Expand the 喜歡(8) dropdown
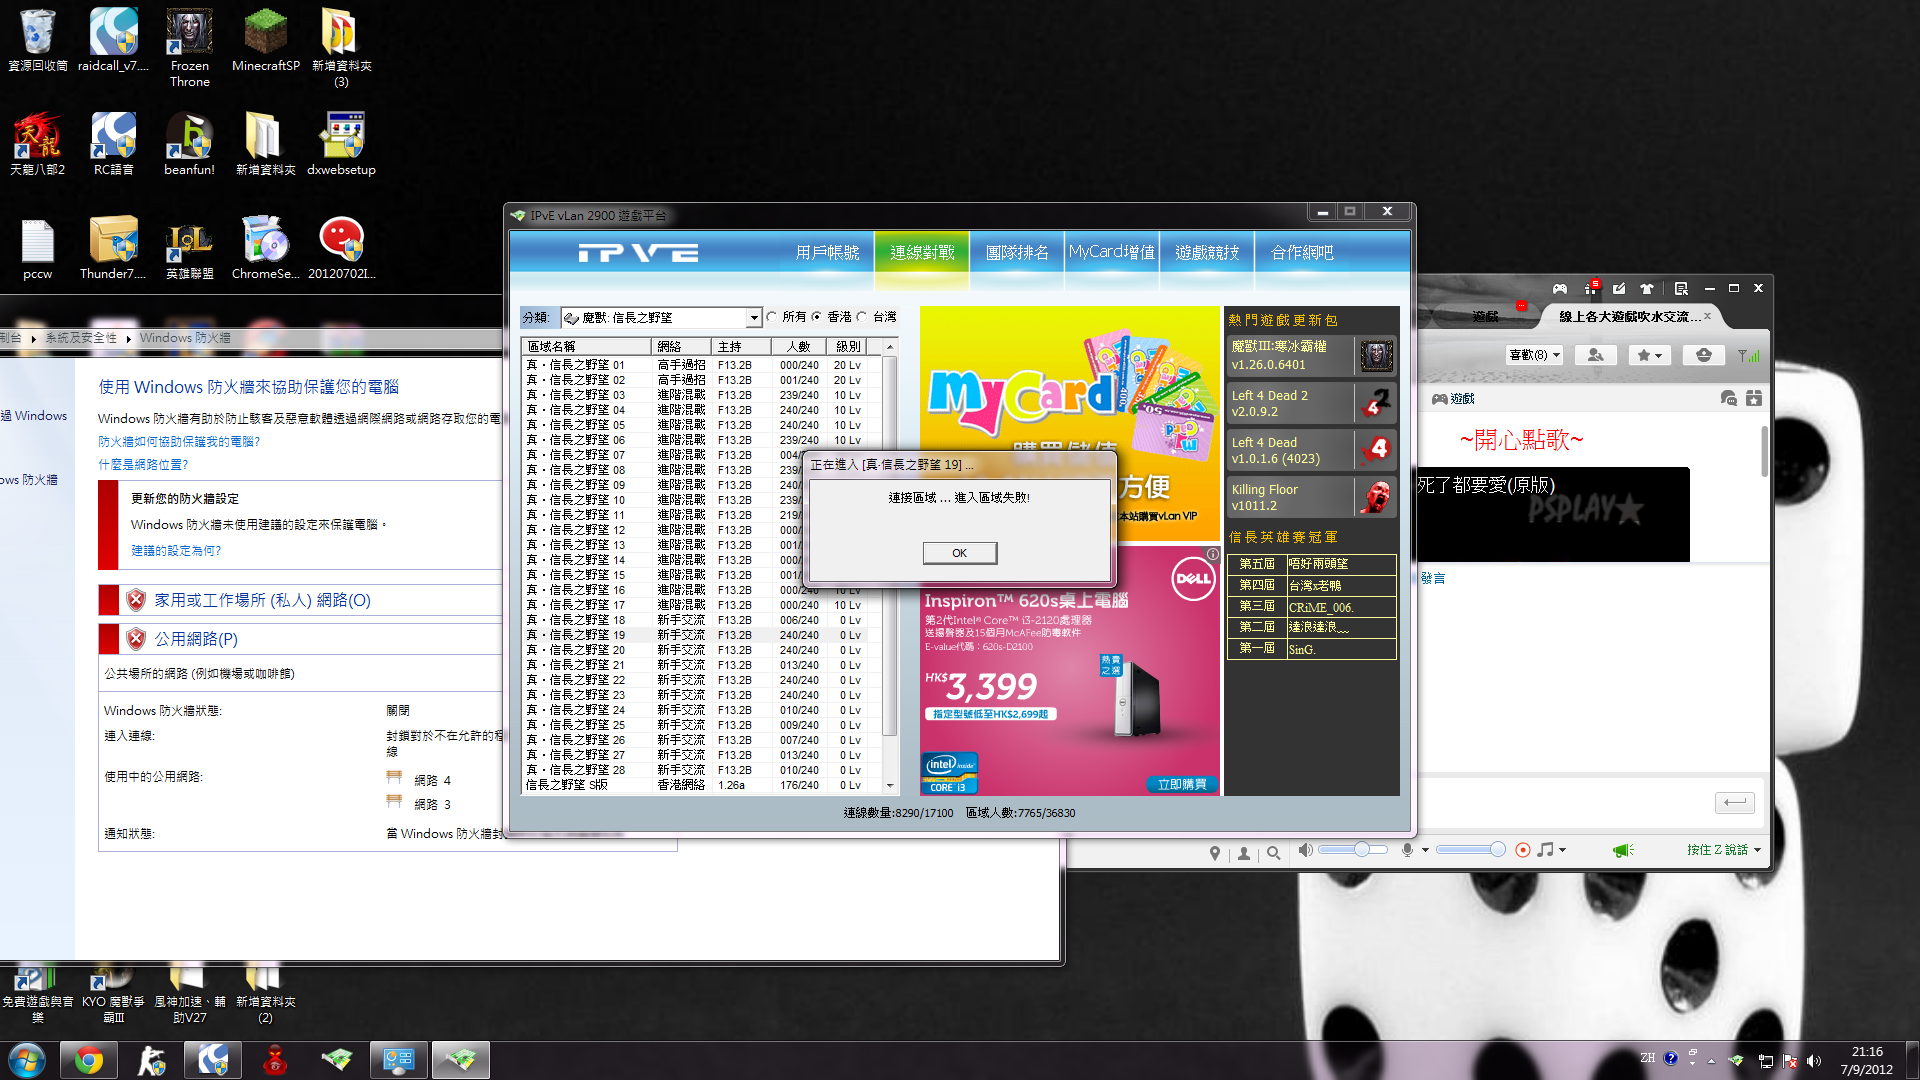Viewport: 1920px width, 1080px height. tap(1535, 355)
